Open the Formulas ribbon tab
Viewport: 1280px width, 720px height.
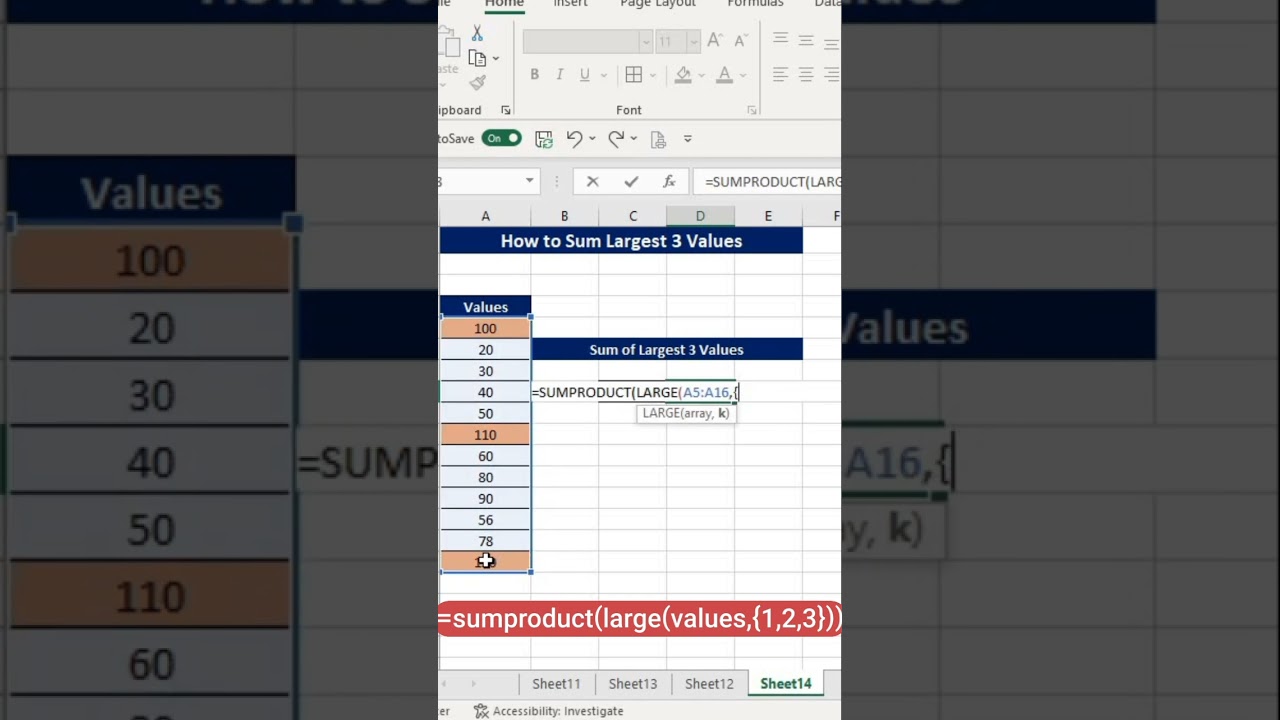pyautogui.click(x=755, y=4)
